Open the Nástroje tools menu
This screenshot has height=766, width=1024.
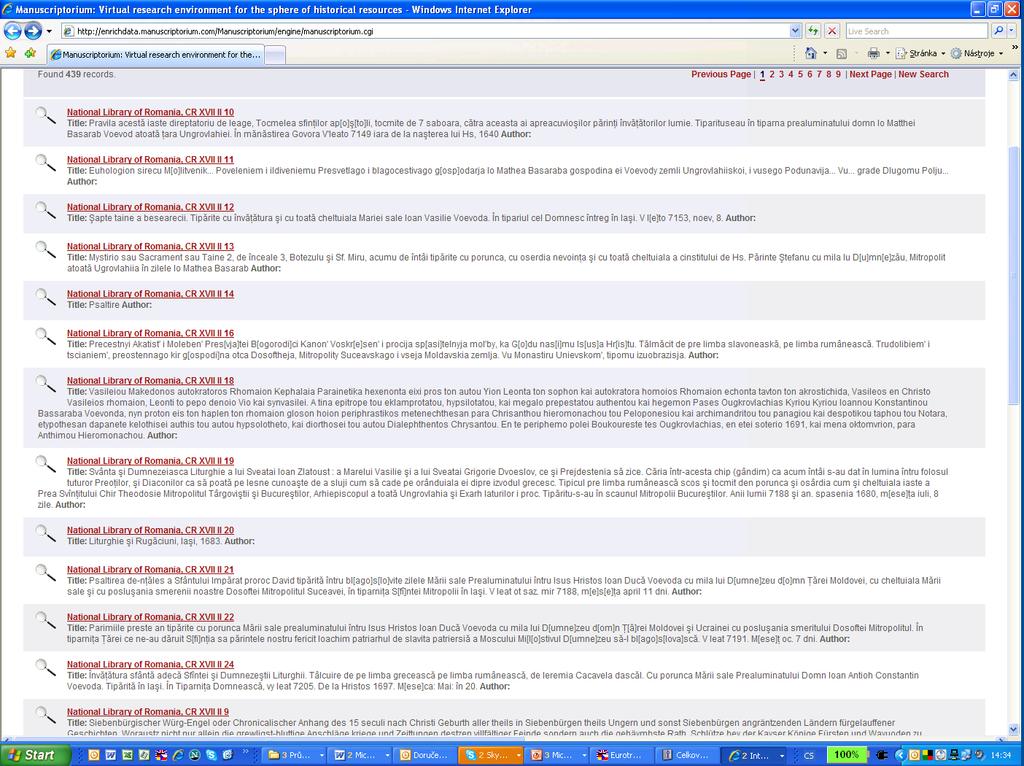coord(977,54)
